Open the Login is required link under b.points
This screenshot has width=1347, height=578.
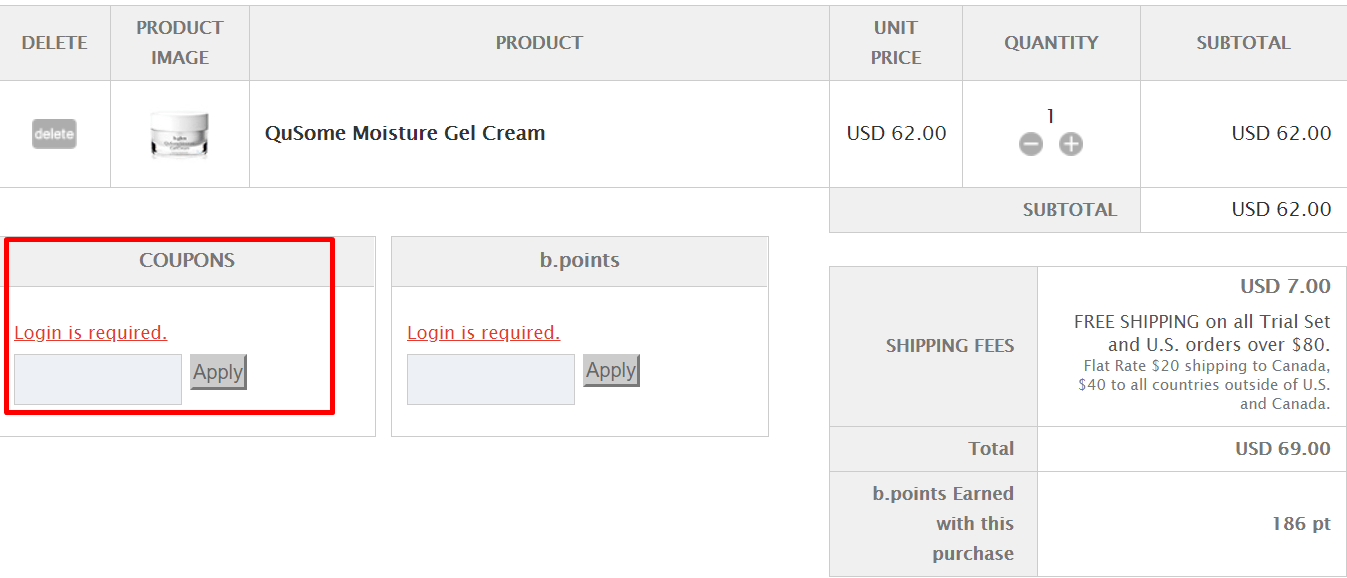pos(484,332)
